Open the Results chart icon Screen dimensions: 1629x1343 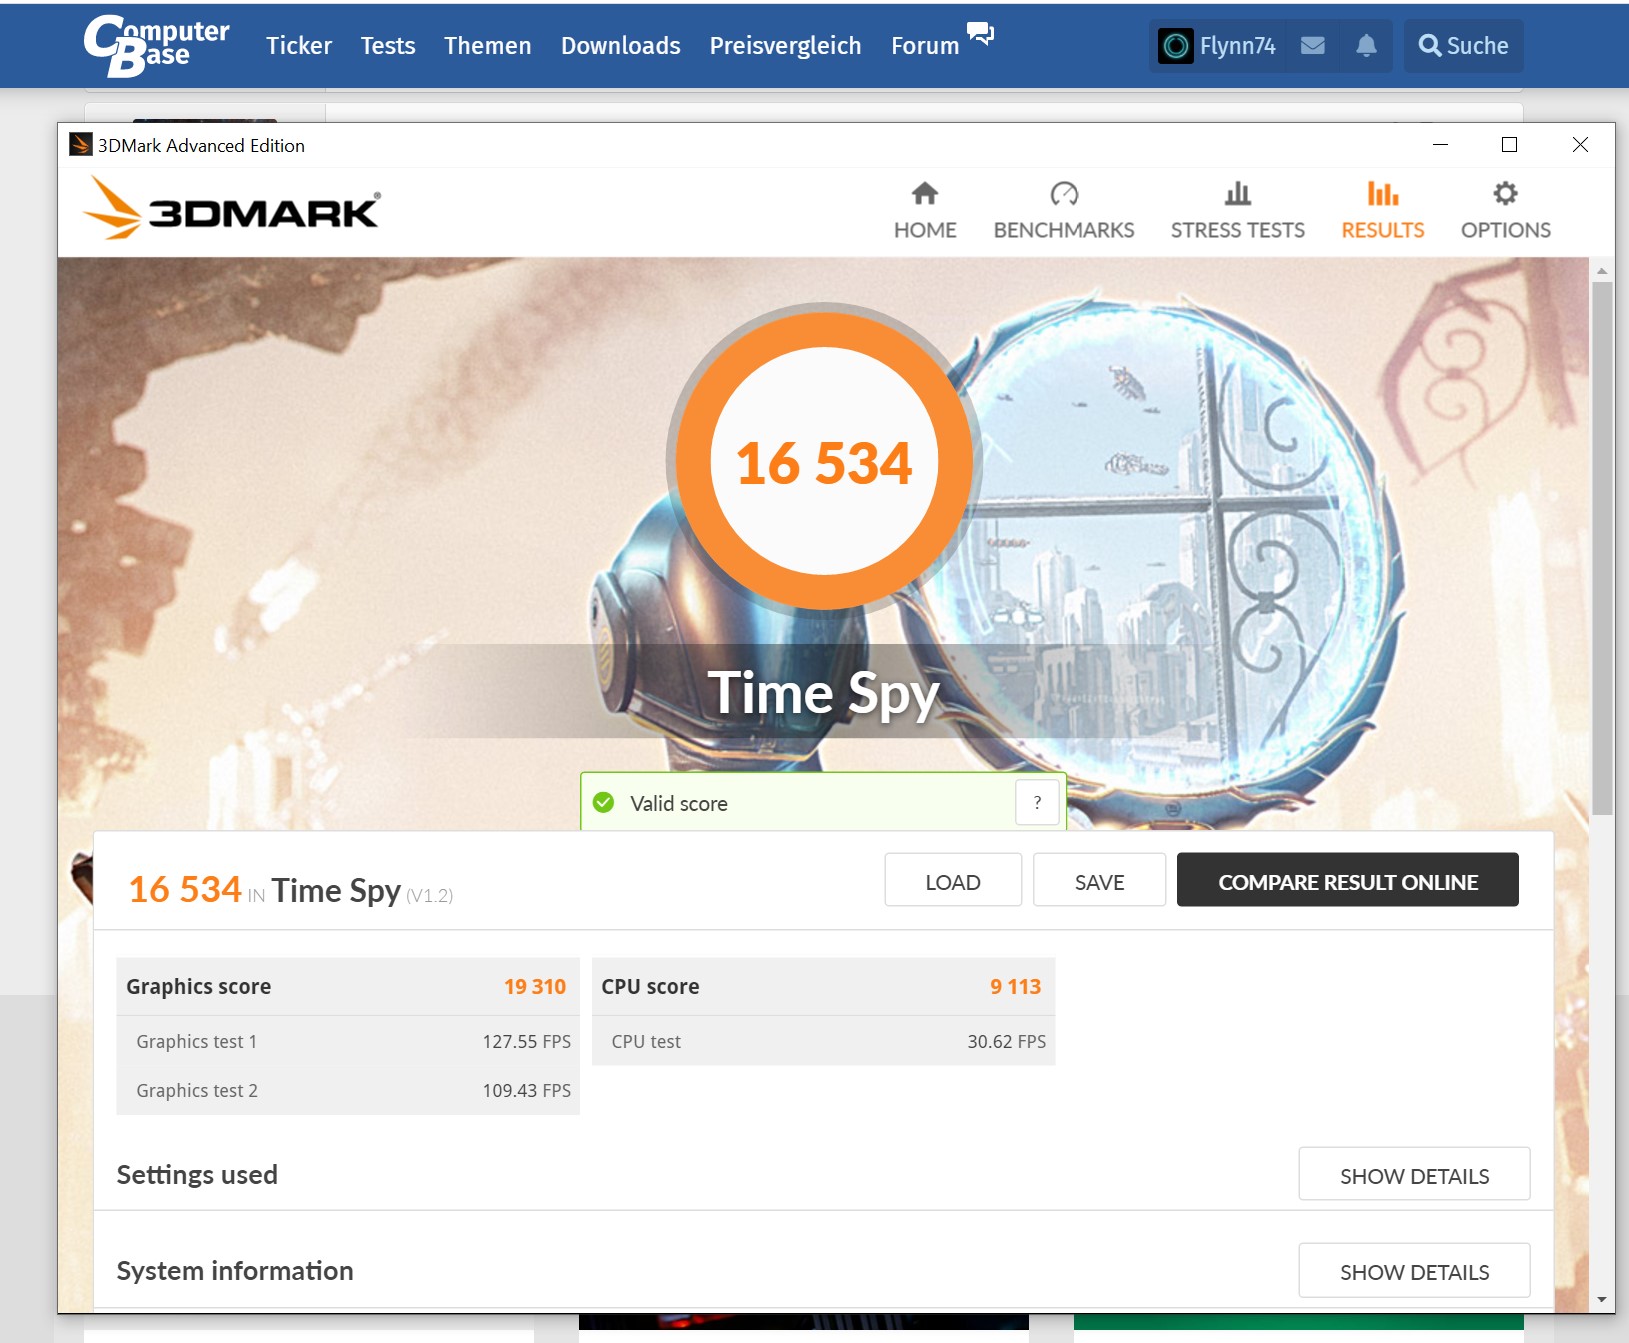[x=1383, y=193]
